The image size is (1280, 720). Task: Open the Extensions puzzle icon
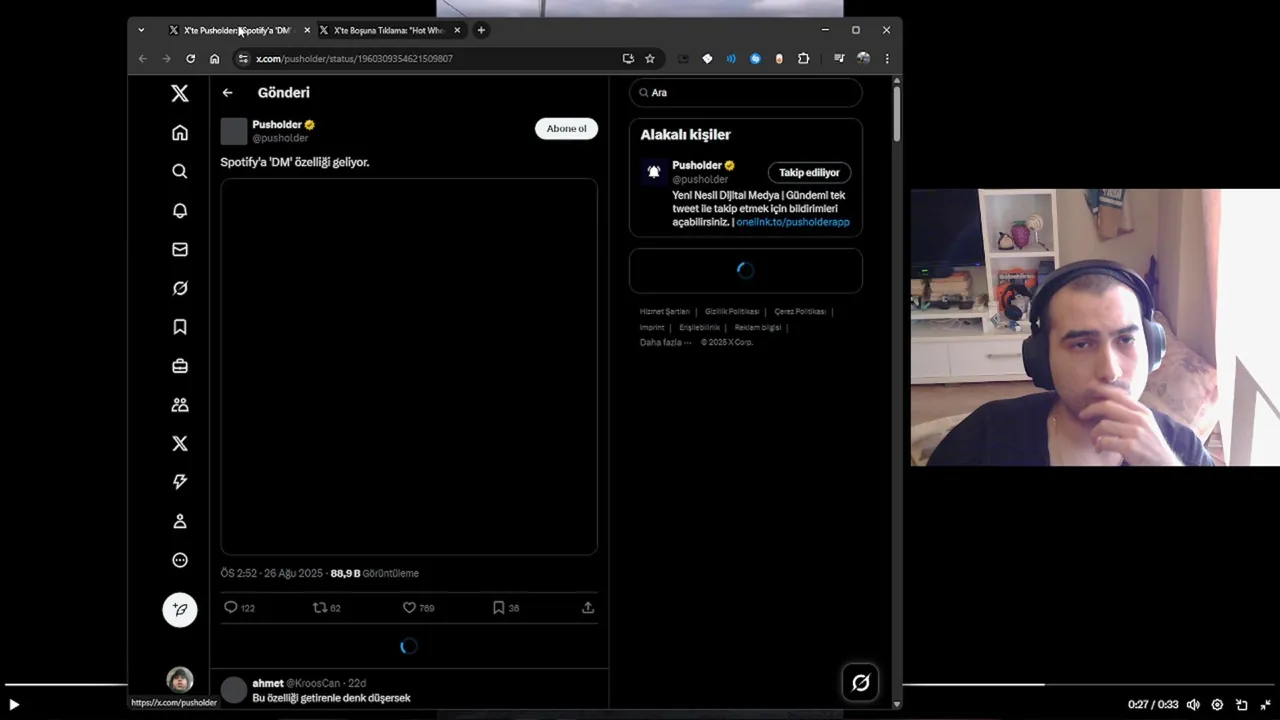[x=803, y=59]
